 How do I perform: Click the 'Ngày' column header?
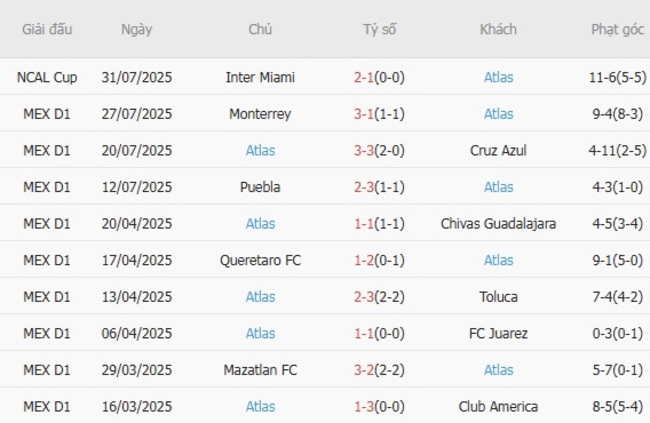(x=137, y=29)
